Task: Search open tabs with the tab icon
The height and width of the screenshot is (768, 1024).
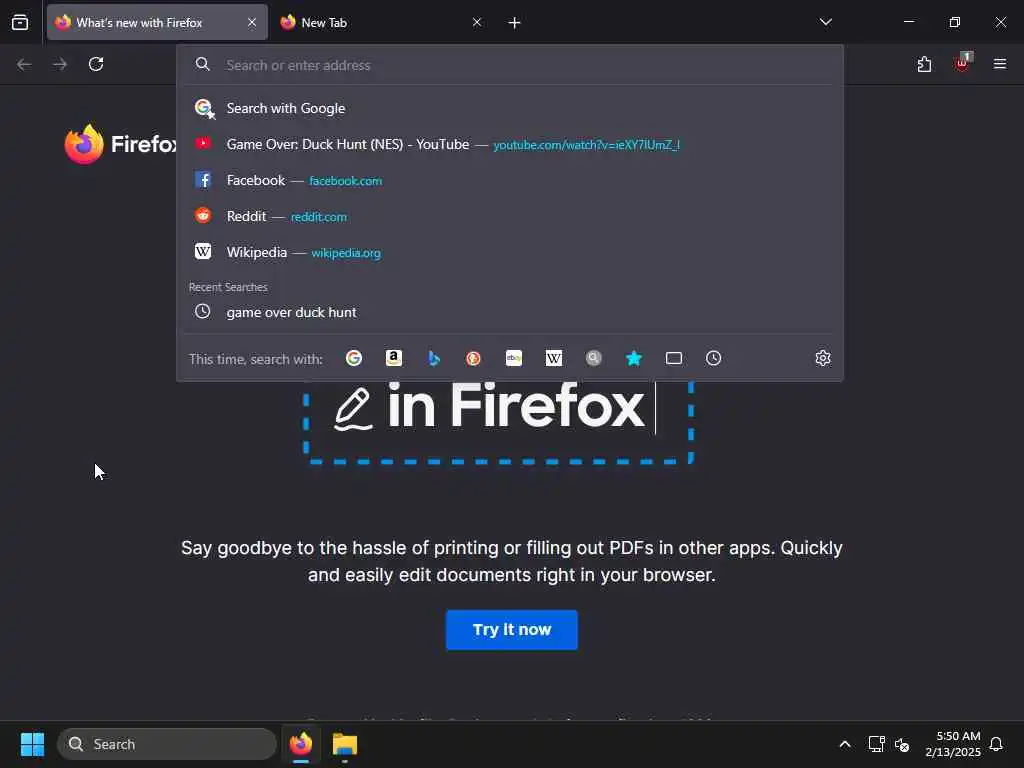Action: [x=674, y=358]
